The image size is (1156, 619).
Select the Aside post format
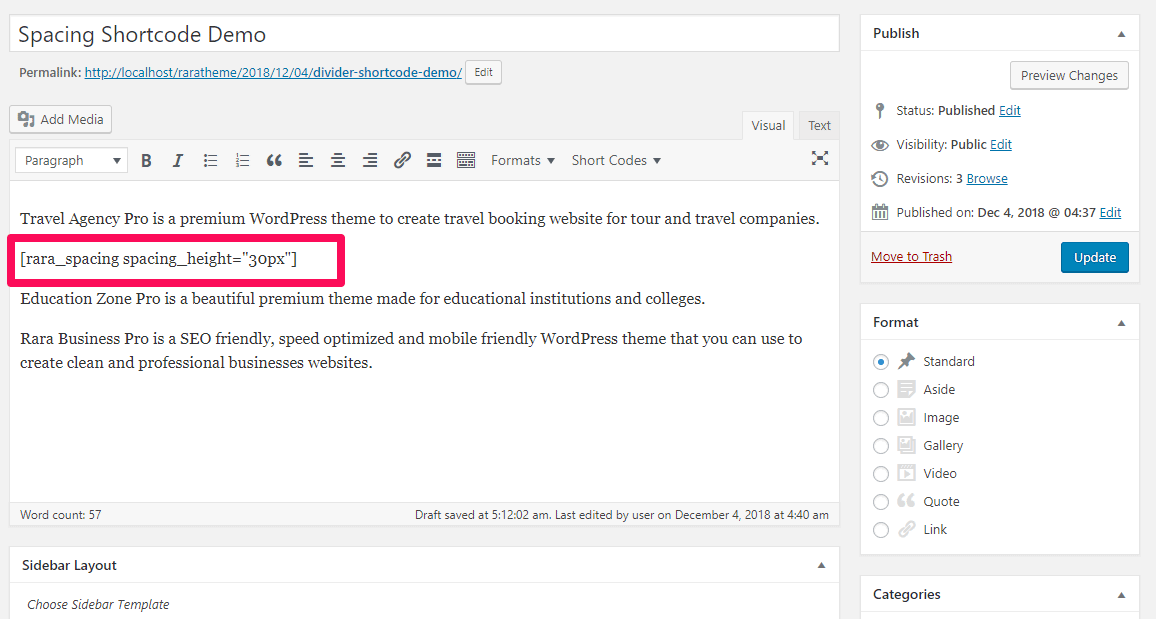(x=881, y=390)
